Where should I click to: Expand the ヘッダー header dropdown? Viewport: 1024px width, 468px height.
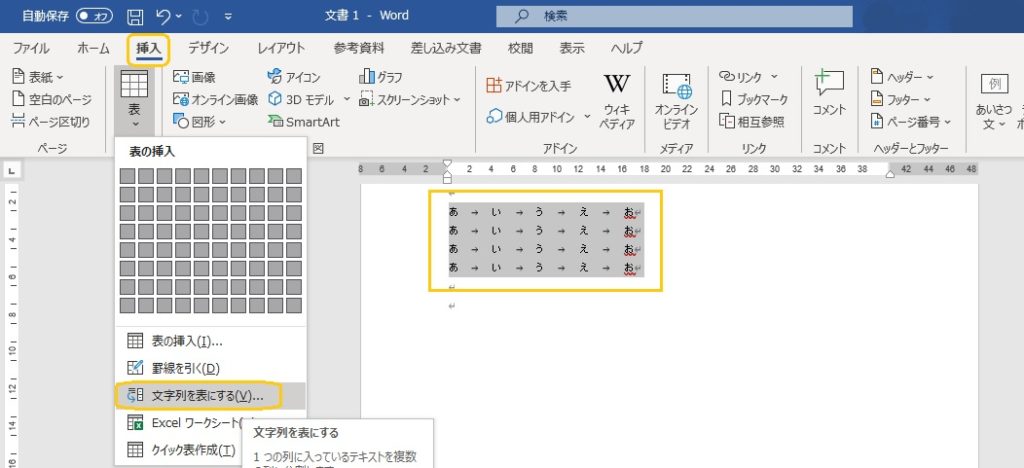tap(901, 77)
